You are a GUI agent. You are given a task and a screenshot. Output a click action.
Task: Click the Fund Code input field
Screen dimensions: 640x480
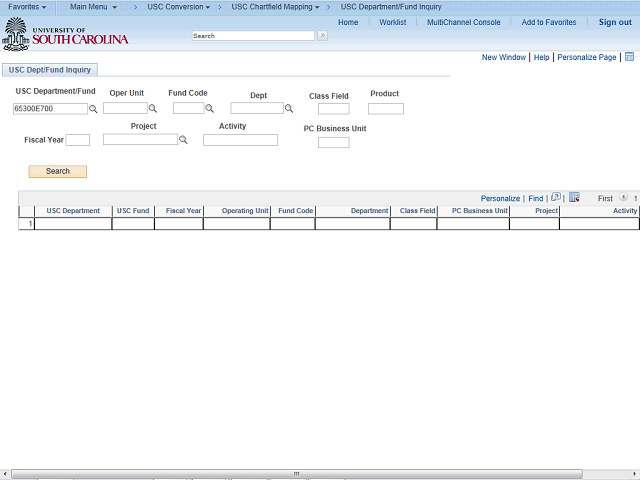(188, 108)
